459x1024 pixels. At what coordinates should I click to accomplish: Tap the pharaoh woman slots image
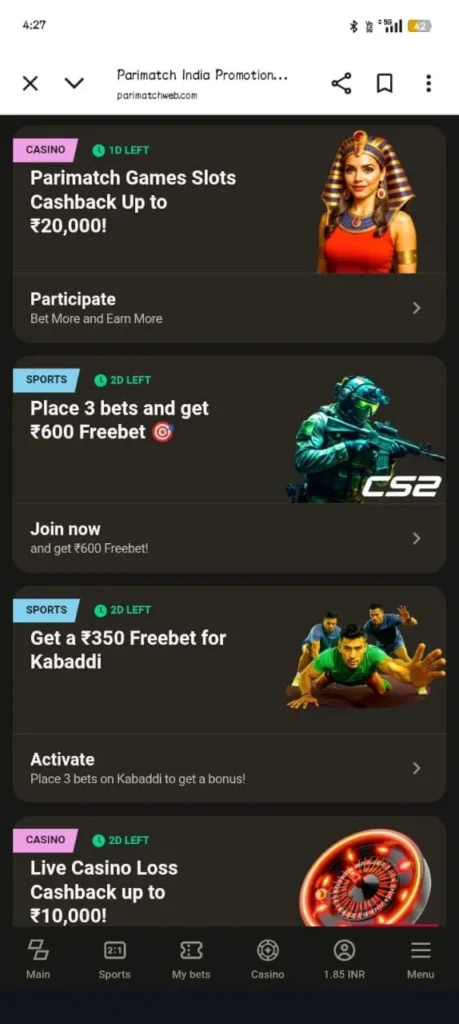pos(368,201)
